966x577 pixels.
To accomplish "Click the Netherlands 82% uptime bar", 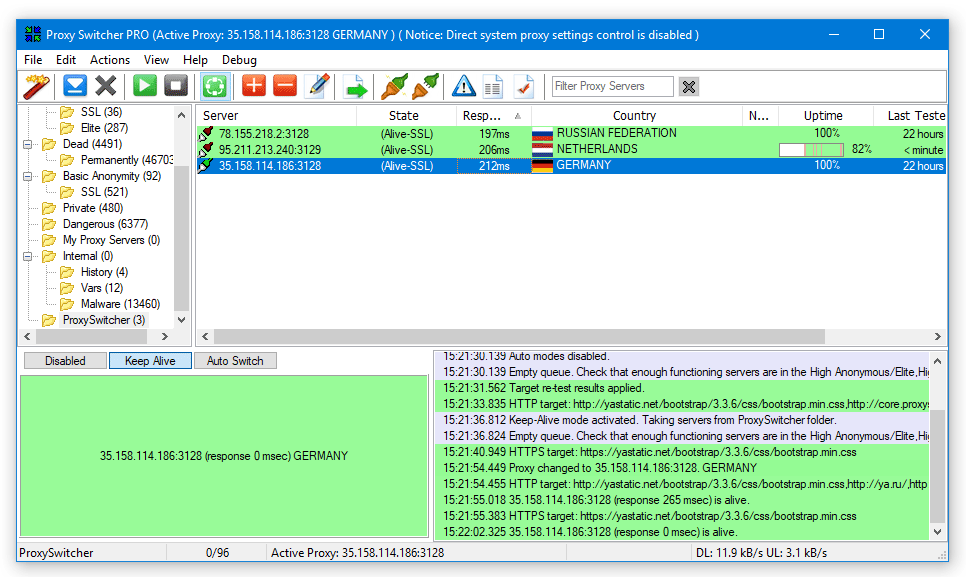I will [811, 150].
